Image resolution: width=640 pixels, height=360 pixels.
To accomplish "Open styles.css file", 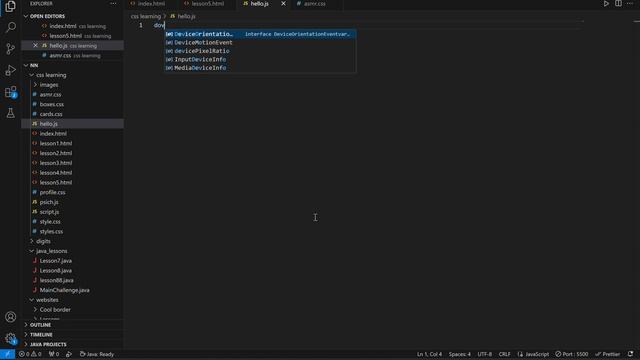I will pyautogui.click(x=51, y=231).
